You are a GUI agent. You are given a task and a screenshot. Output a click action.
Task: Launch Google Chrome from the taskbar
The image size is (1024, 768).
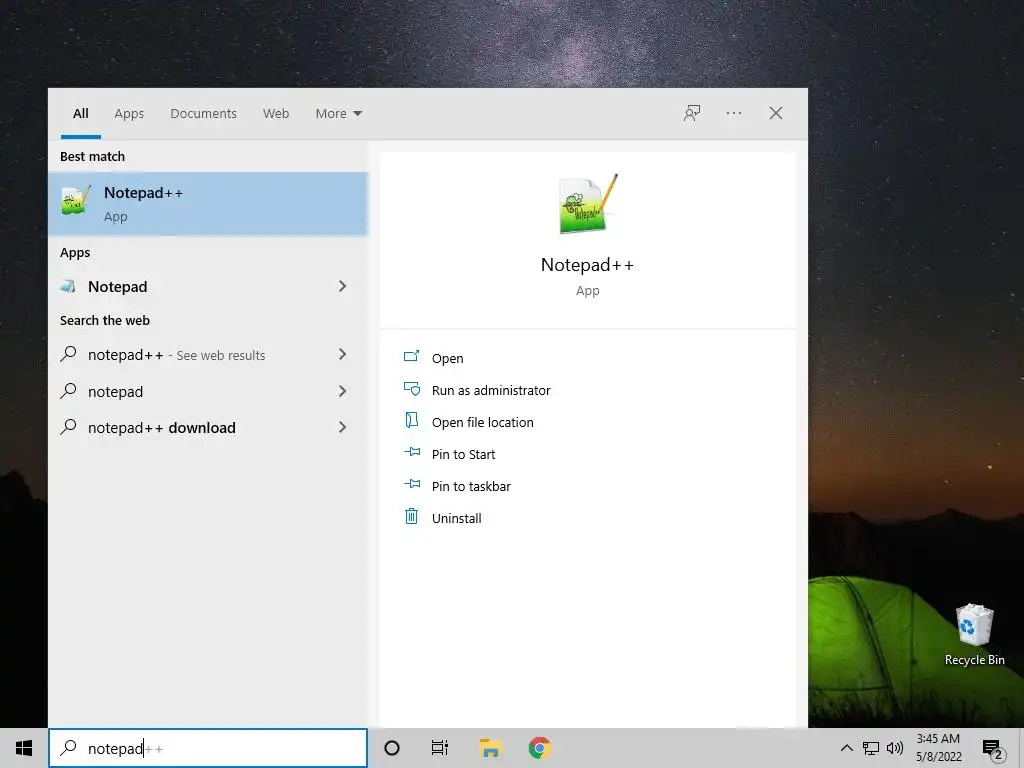[539, 748]
